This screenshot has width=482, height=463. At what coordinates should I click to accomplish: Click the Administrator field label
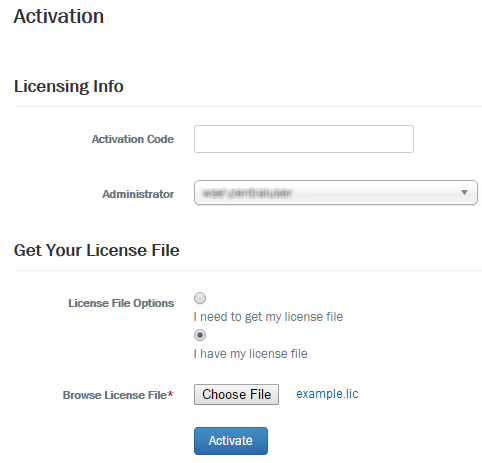tap(138, 194)
